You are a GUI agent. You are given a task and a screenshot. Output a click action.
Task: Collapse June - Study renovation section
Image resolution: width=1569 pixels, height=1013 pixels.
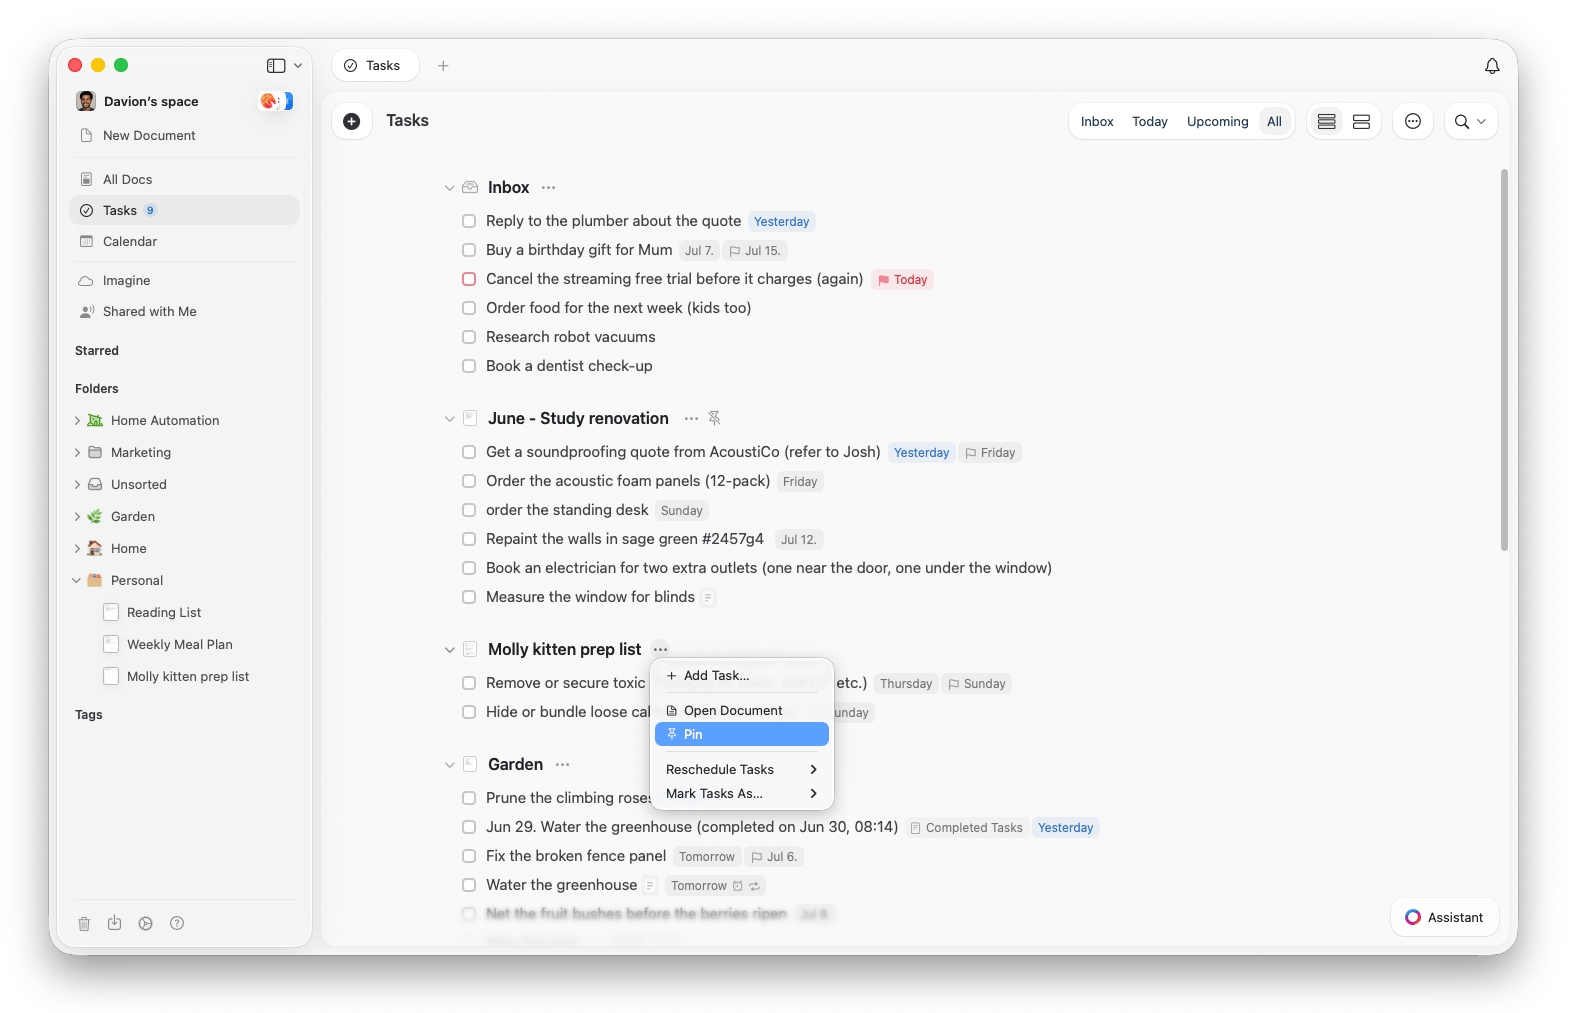tap(450, 419)
